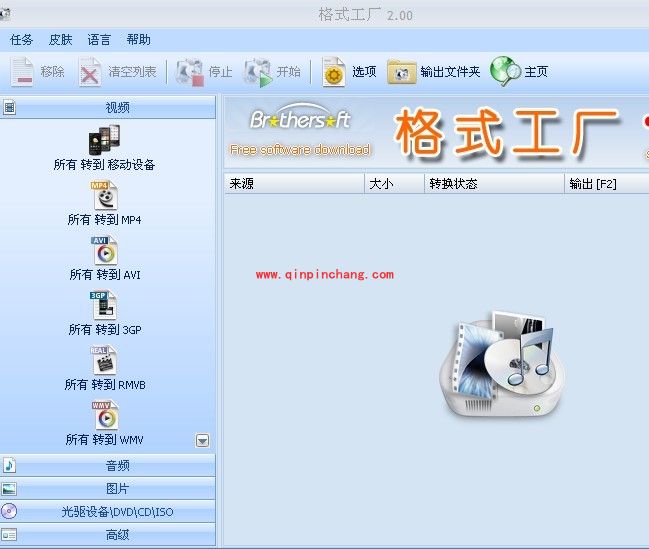Collapse the 视频 (Video) panel header
The image size is (649, 549).
coord(108,108)
